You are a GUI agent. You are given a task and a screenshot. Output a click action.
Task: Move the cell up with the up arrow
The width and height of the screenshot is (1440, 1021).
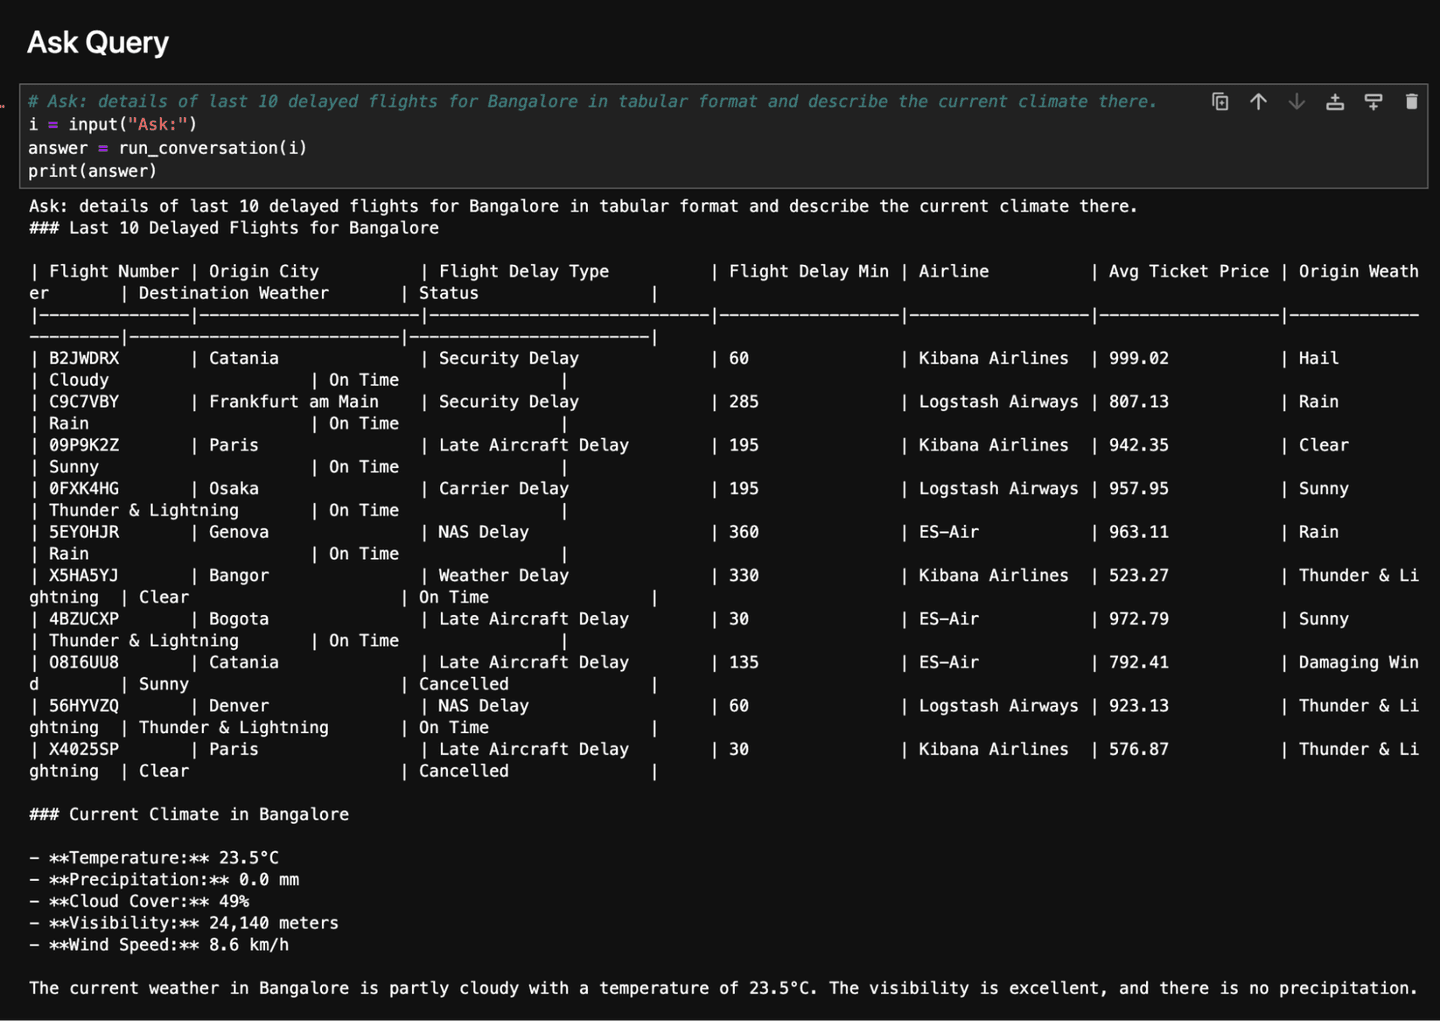pyautogui.click(x=1258, y=102)
